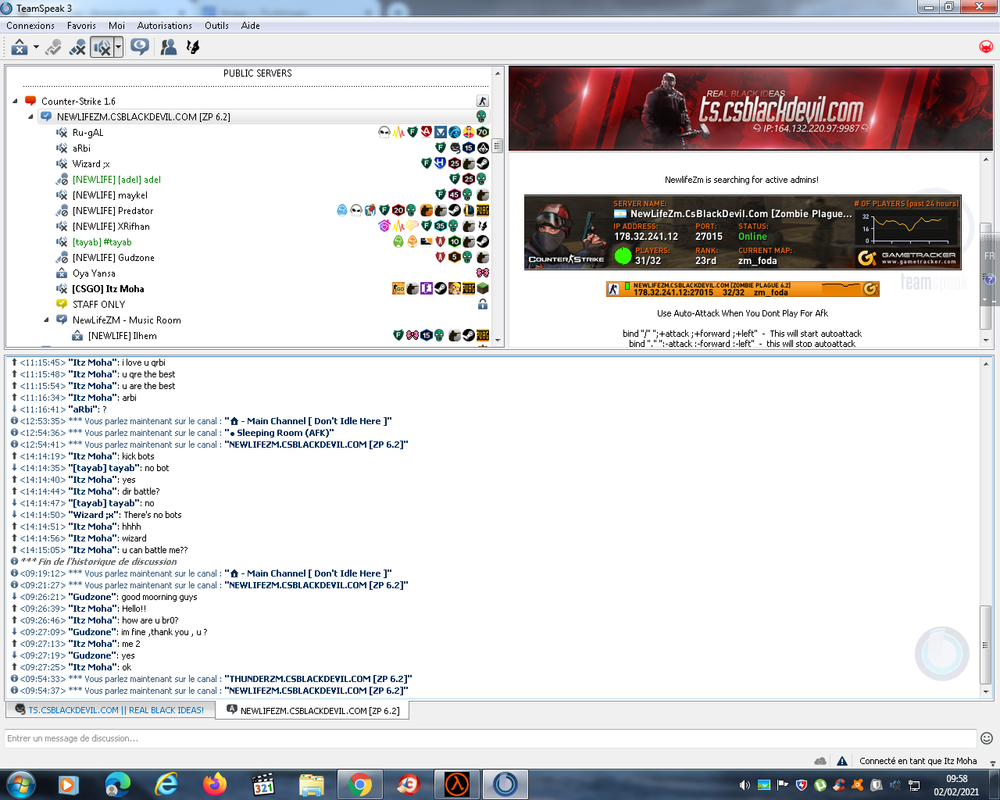Click the orange NEWLIFEZM mini server banner
This screenshot has height=800, width=1000.
742,289
